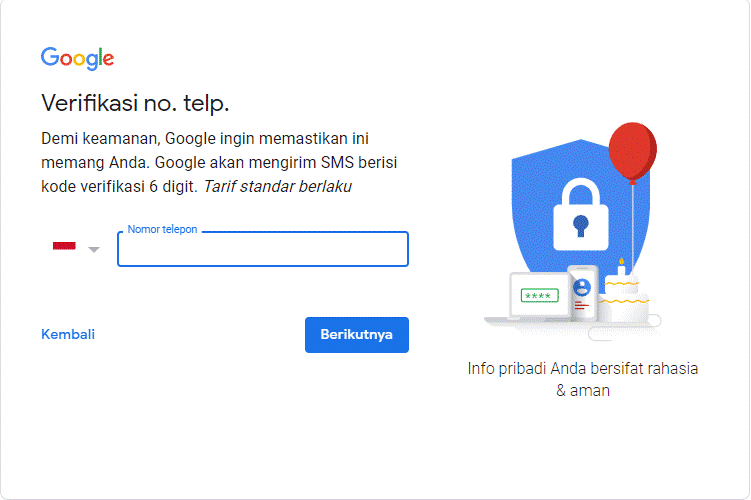
Task: Click the 'Demi keamanan' opening words
Action: pos(99,138)
